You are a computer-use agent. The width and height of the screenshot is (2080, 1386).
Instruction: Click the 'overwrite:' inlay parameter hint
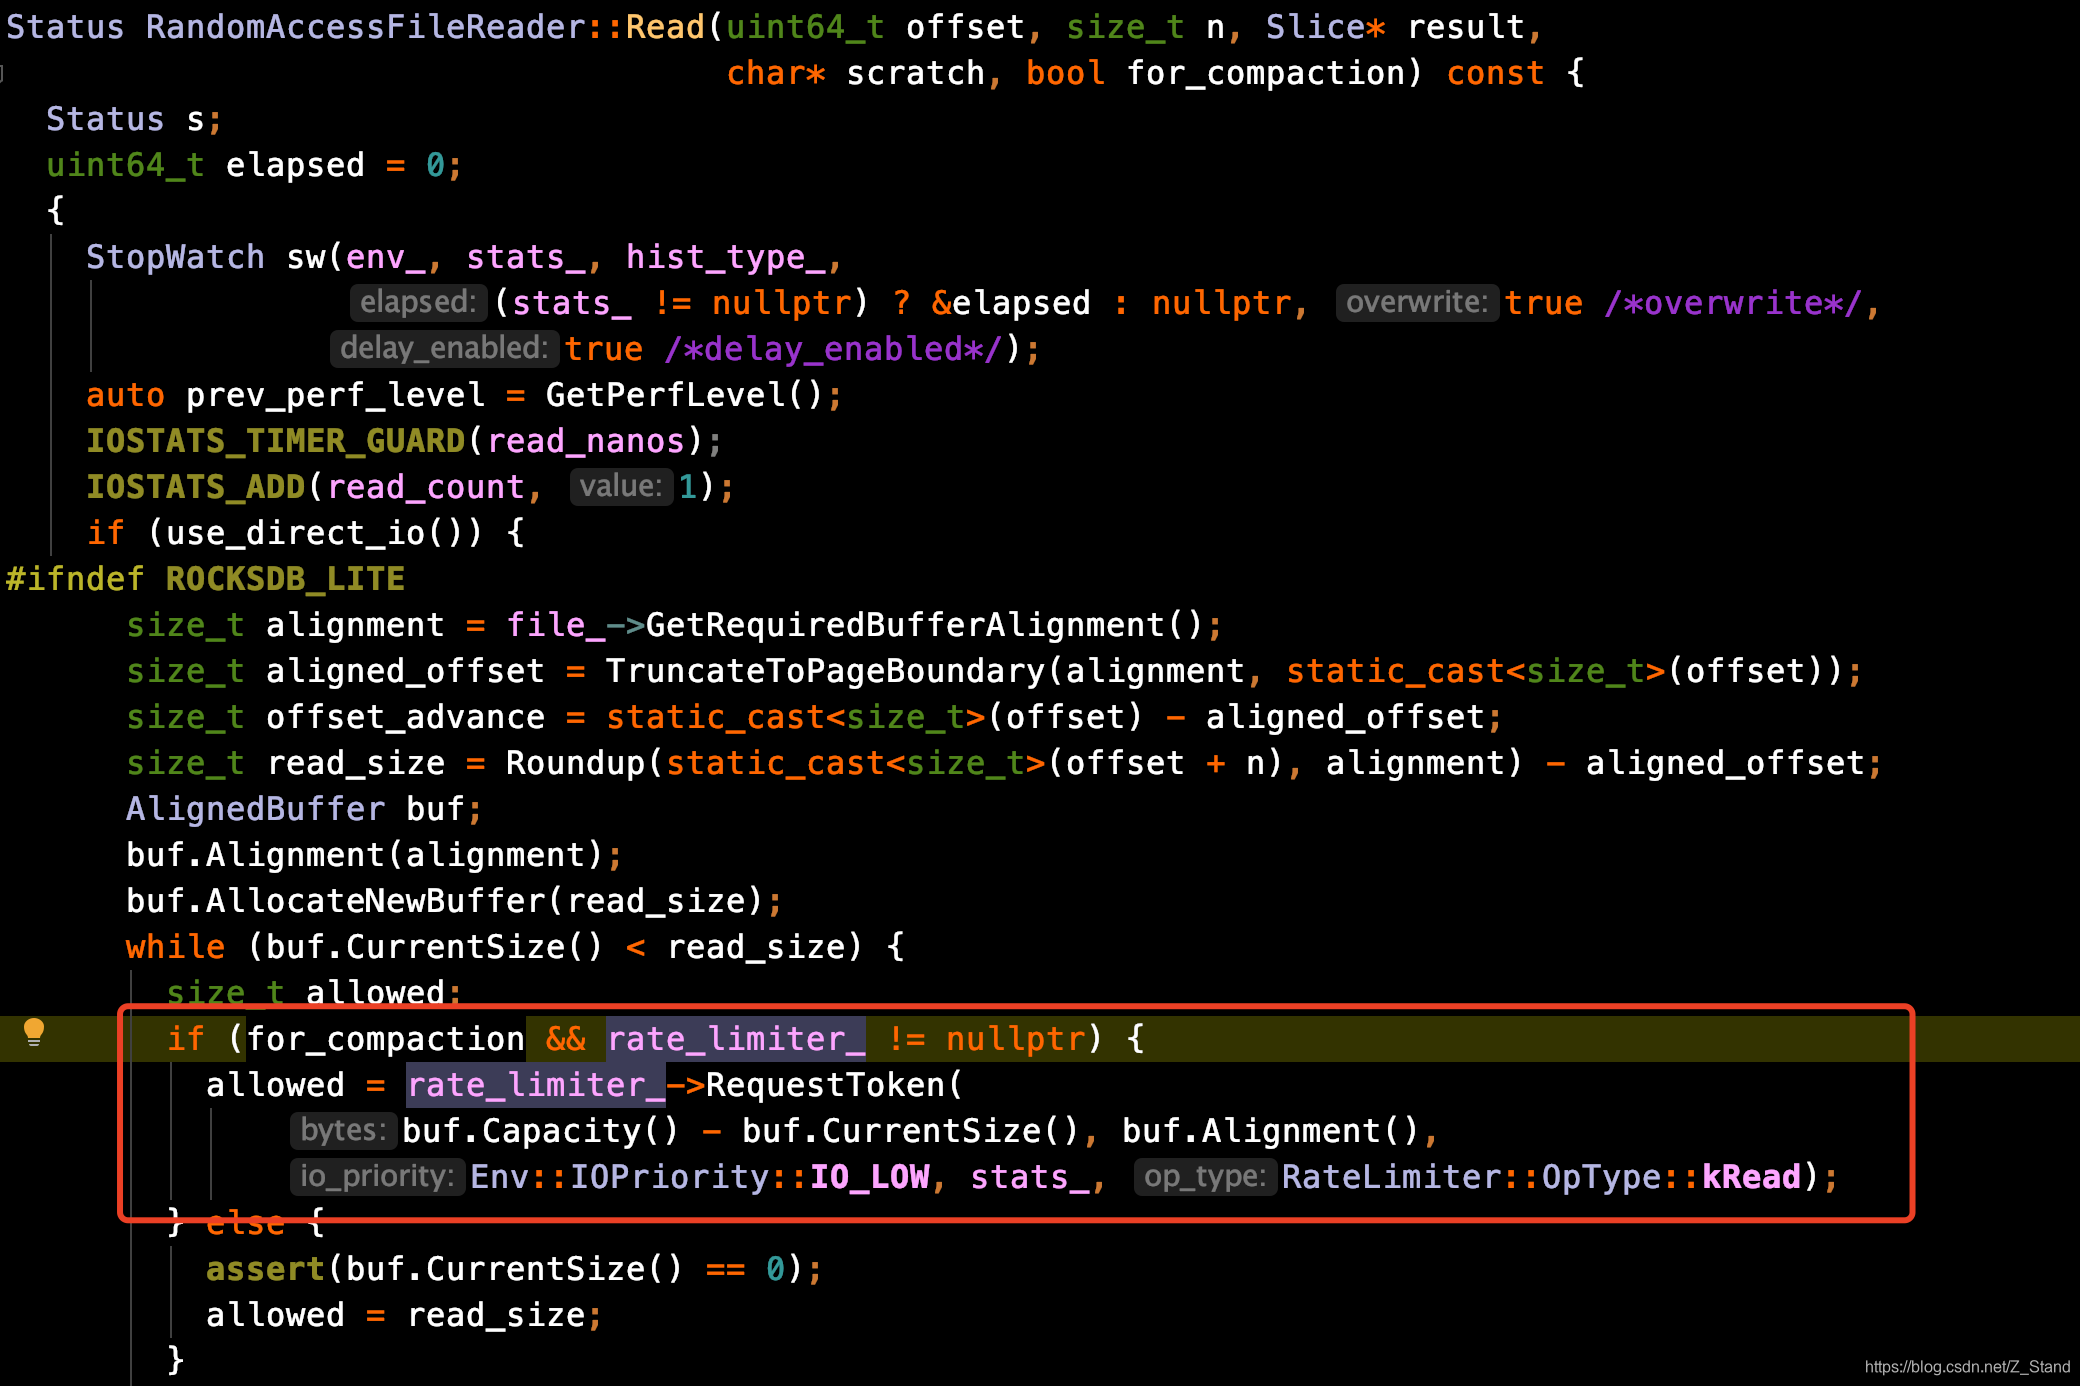[1416, 302]
